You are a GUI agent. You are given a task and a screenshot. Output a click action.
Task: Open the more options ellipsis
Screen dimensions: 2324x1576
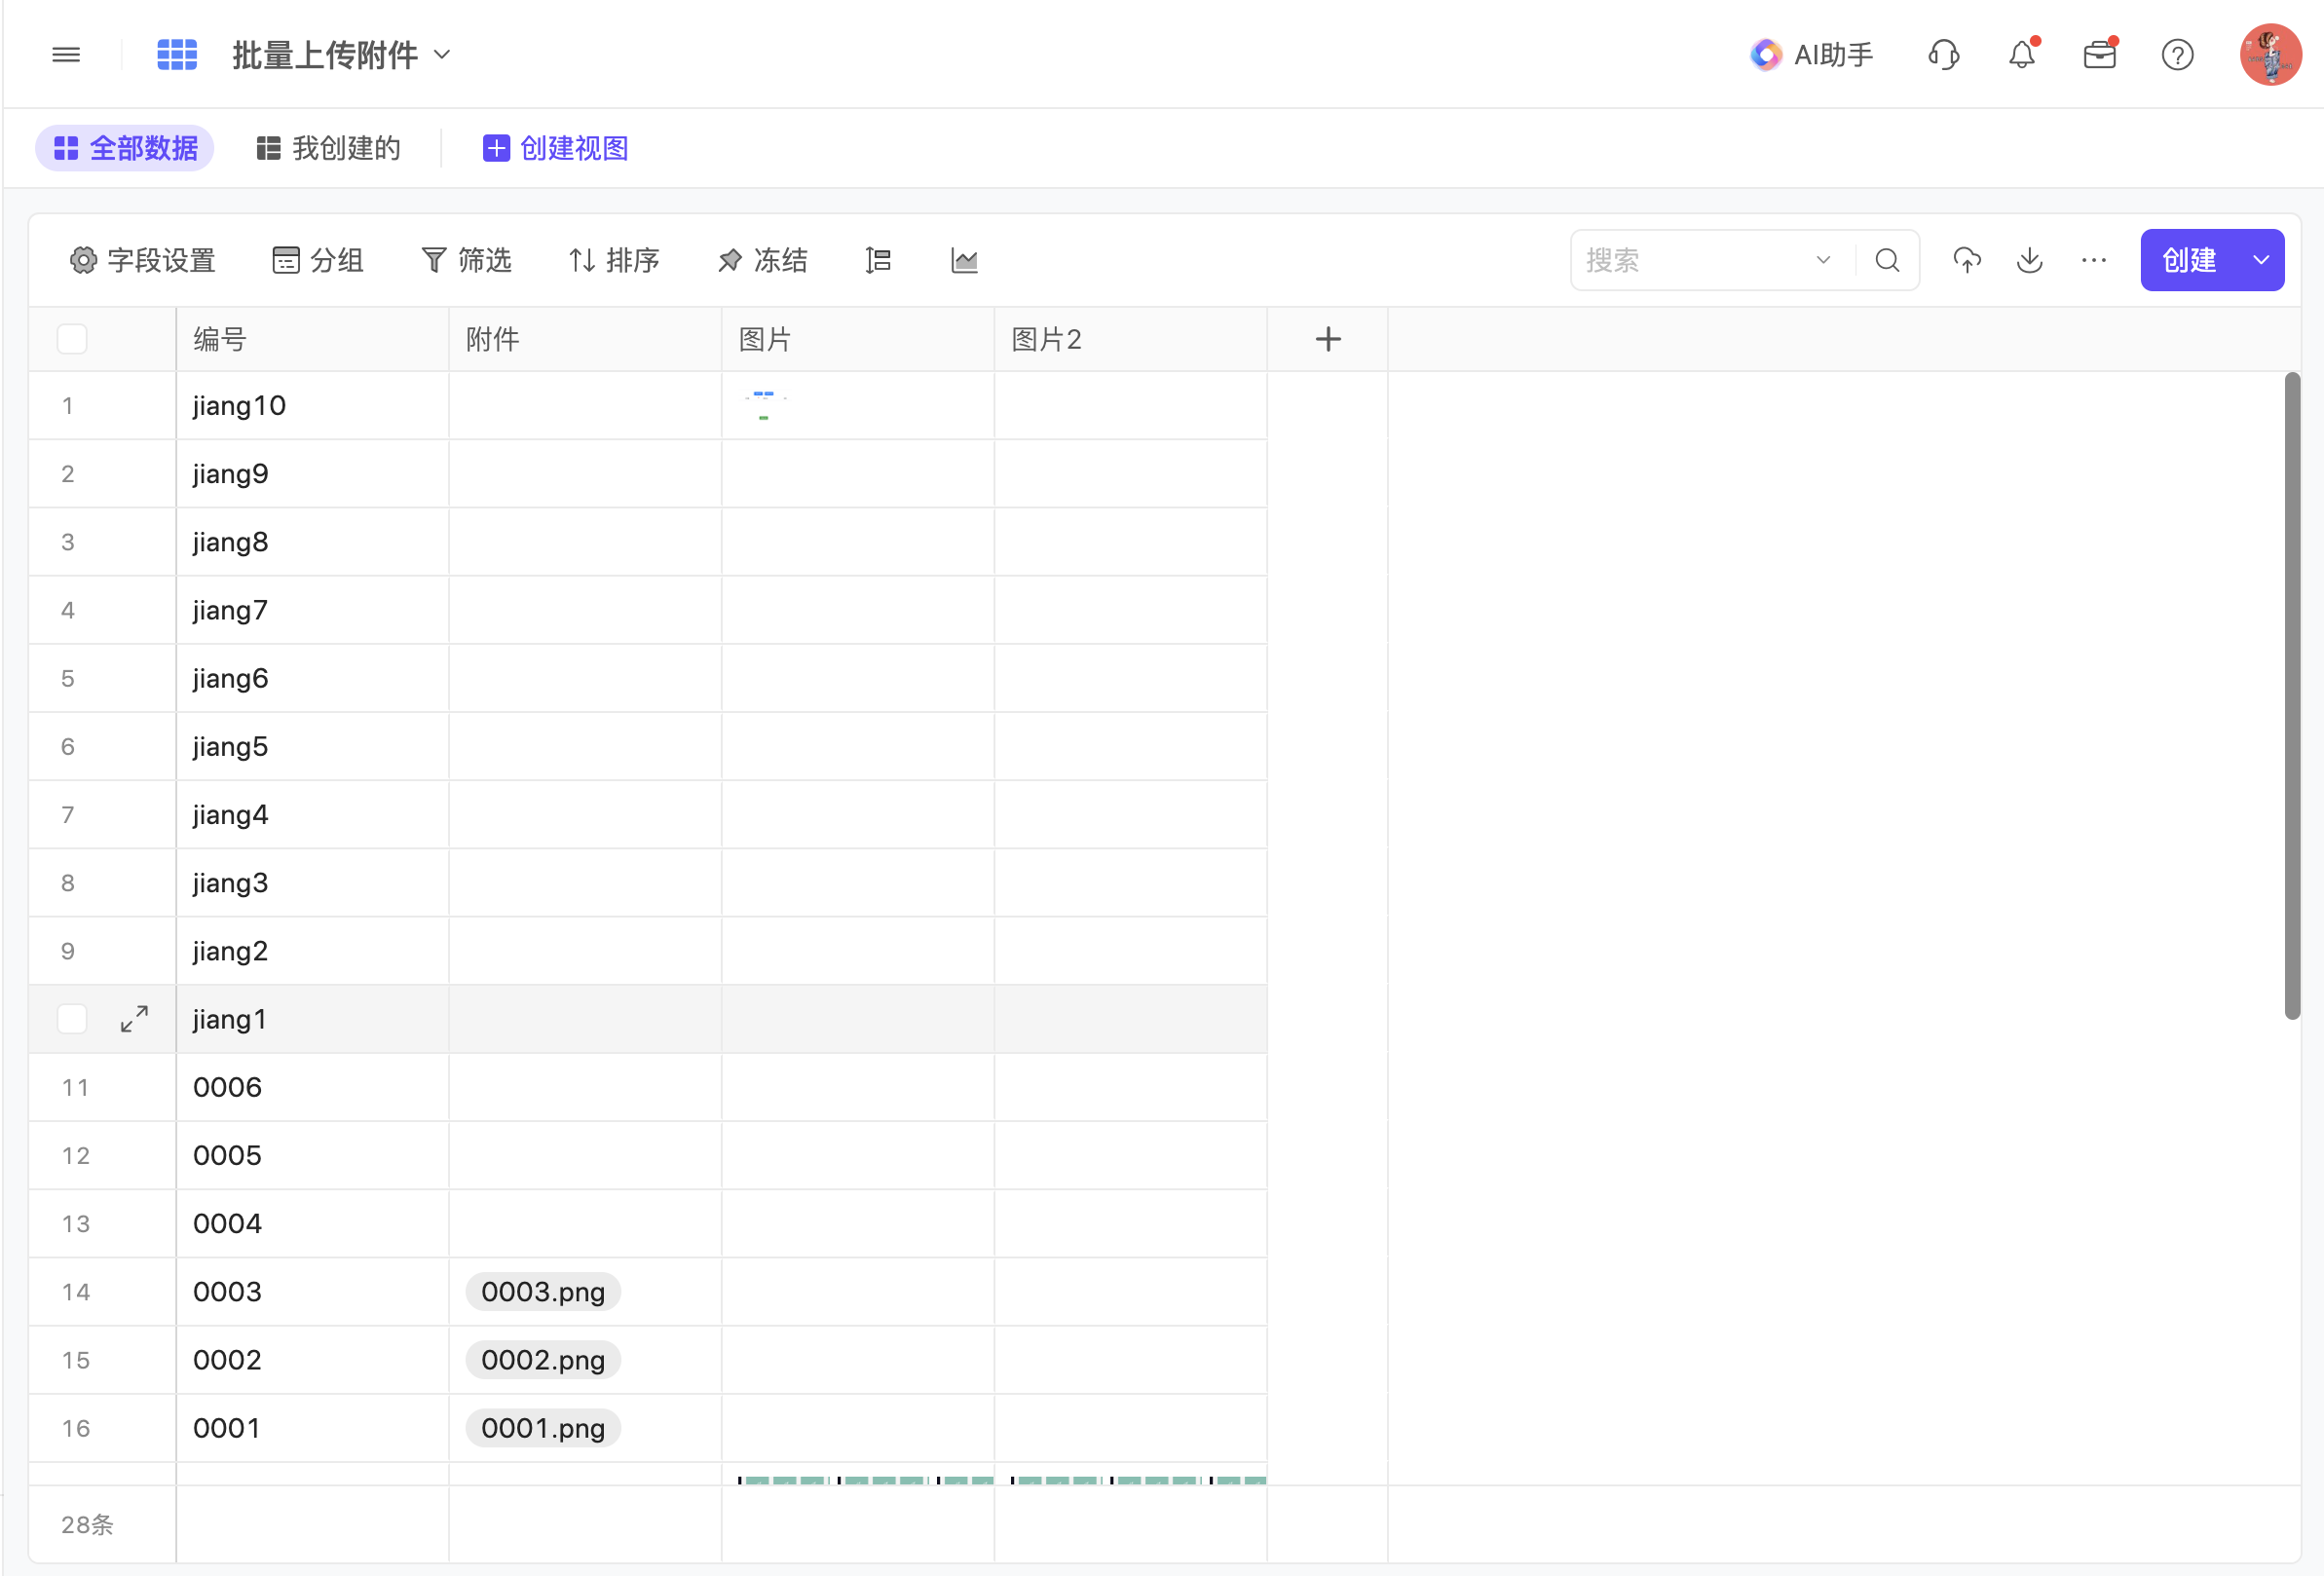[2093, 261]
